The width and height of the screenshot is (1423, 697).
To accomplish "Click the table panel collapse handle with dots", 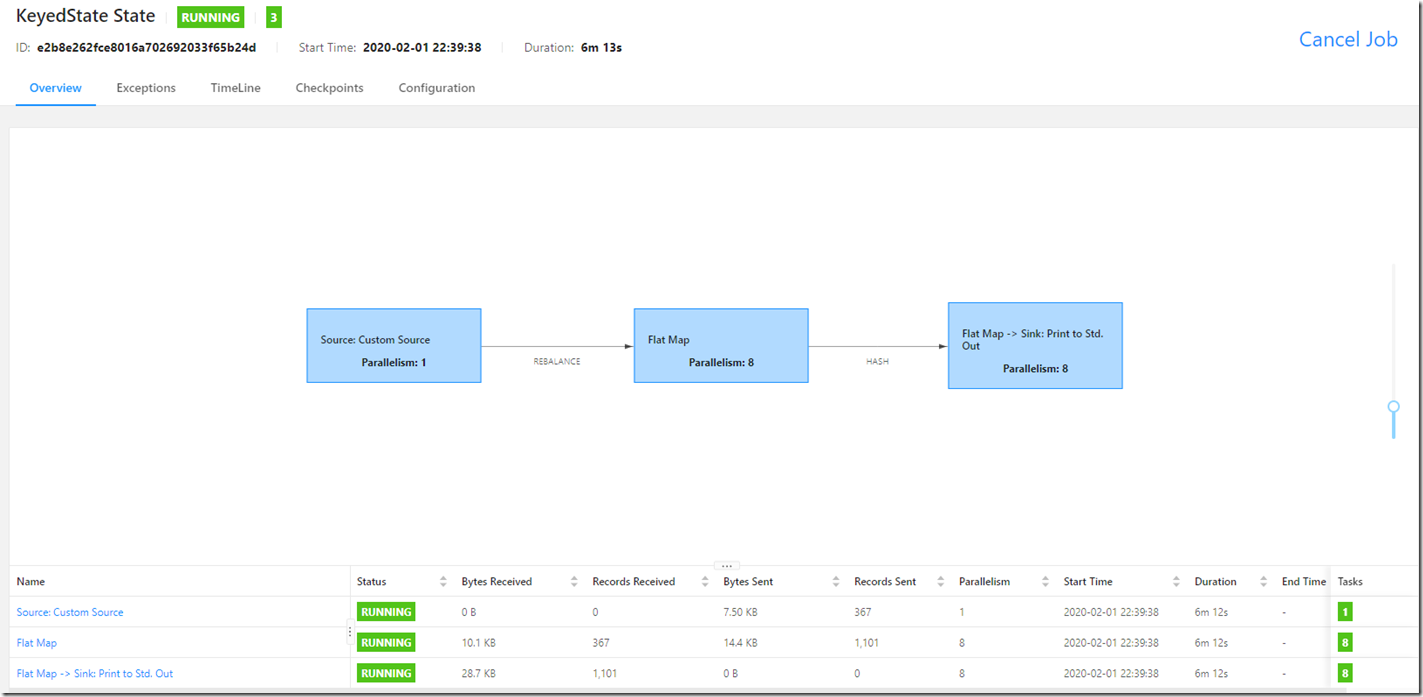I will 727,566.
